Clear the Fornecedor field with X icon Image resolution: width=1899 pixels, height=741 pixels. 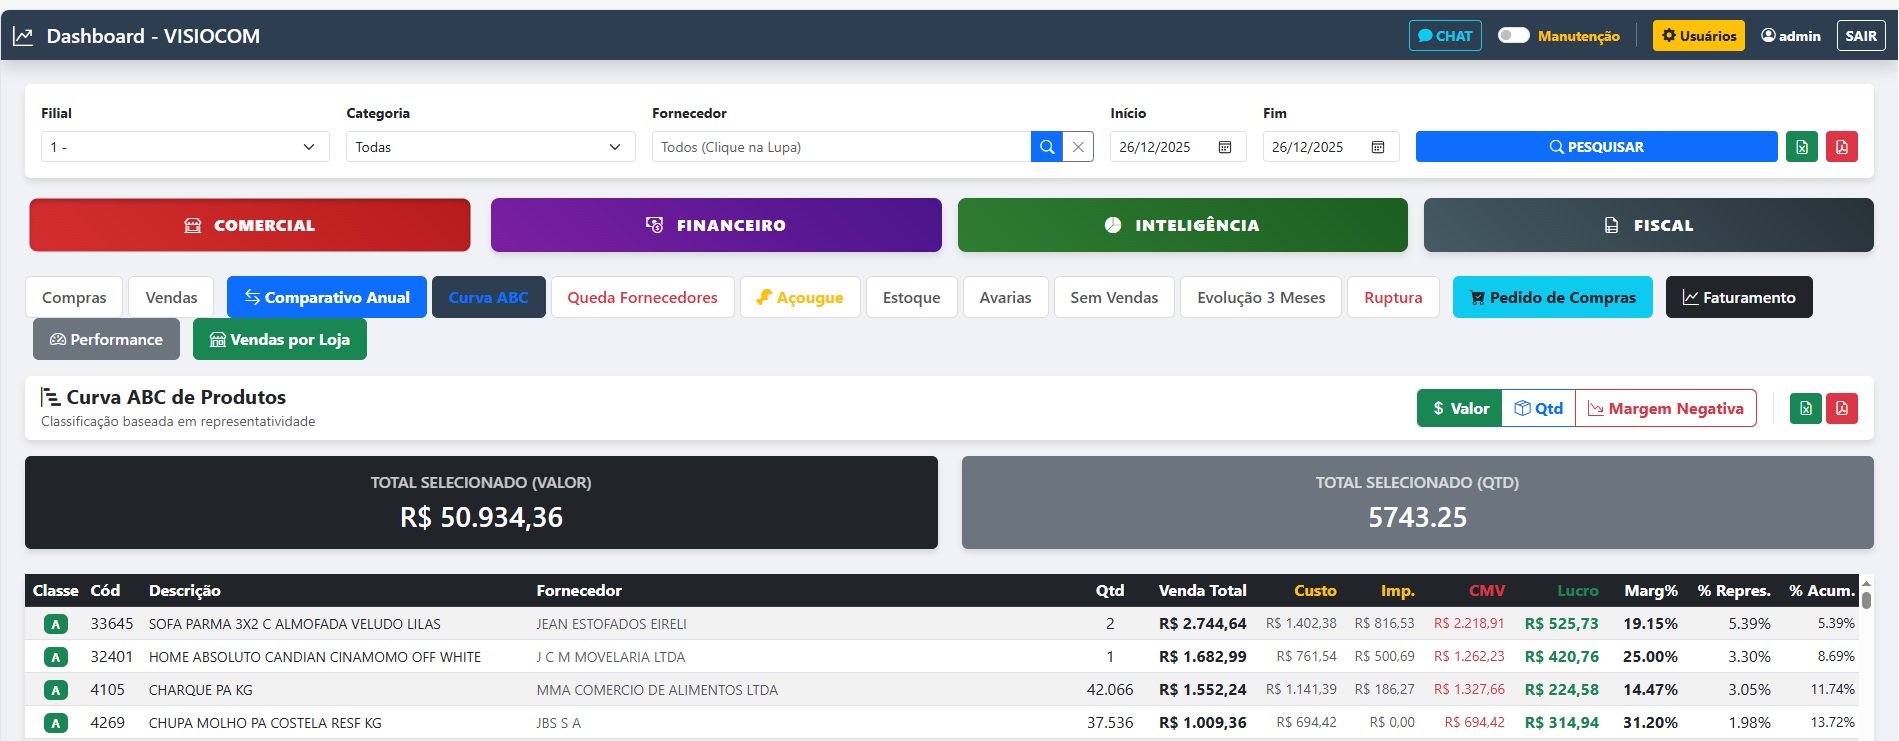coord(1078,147)
